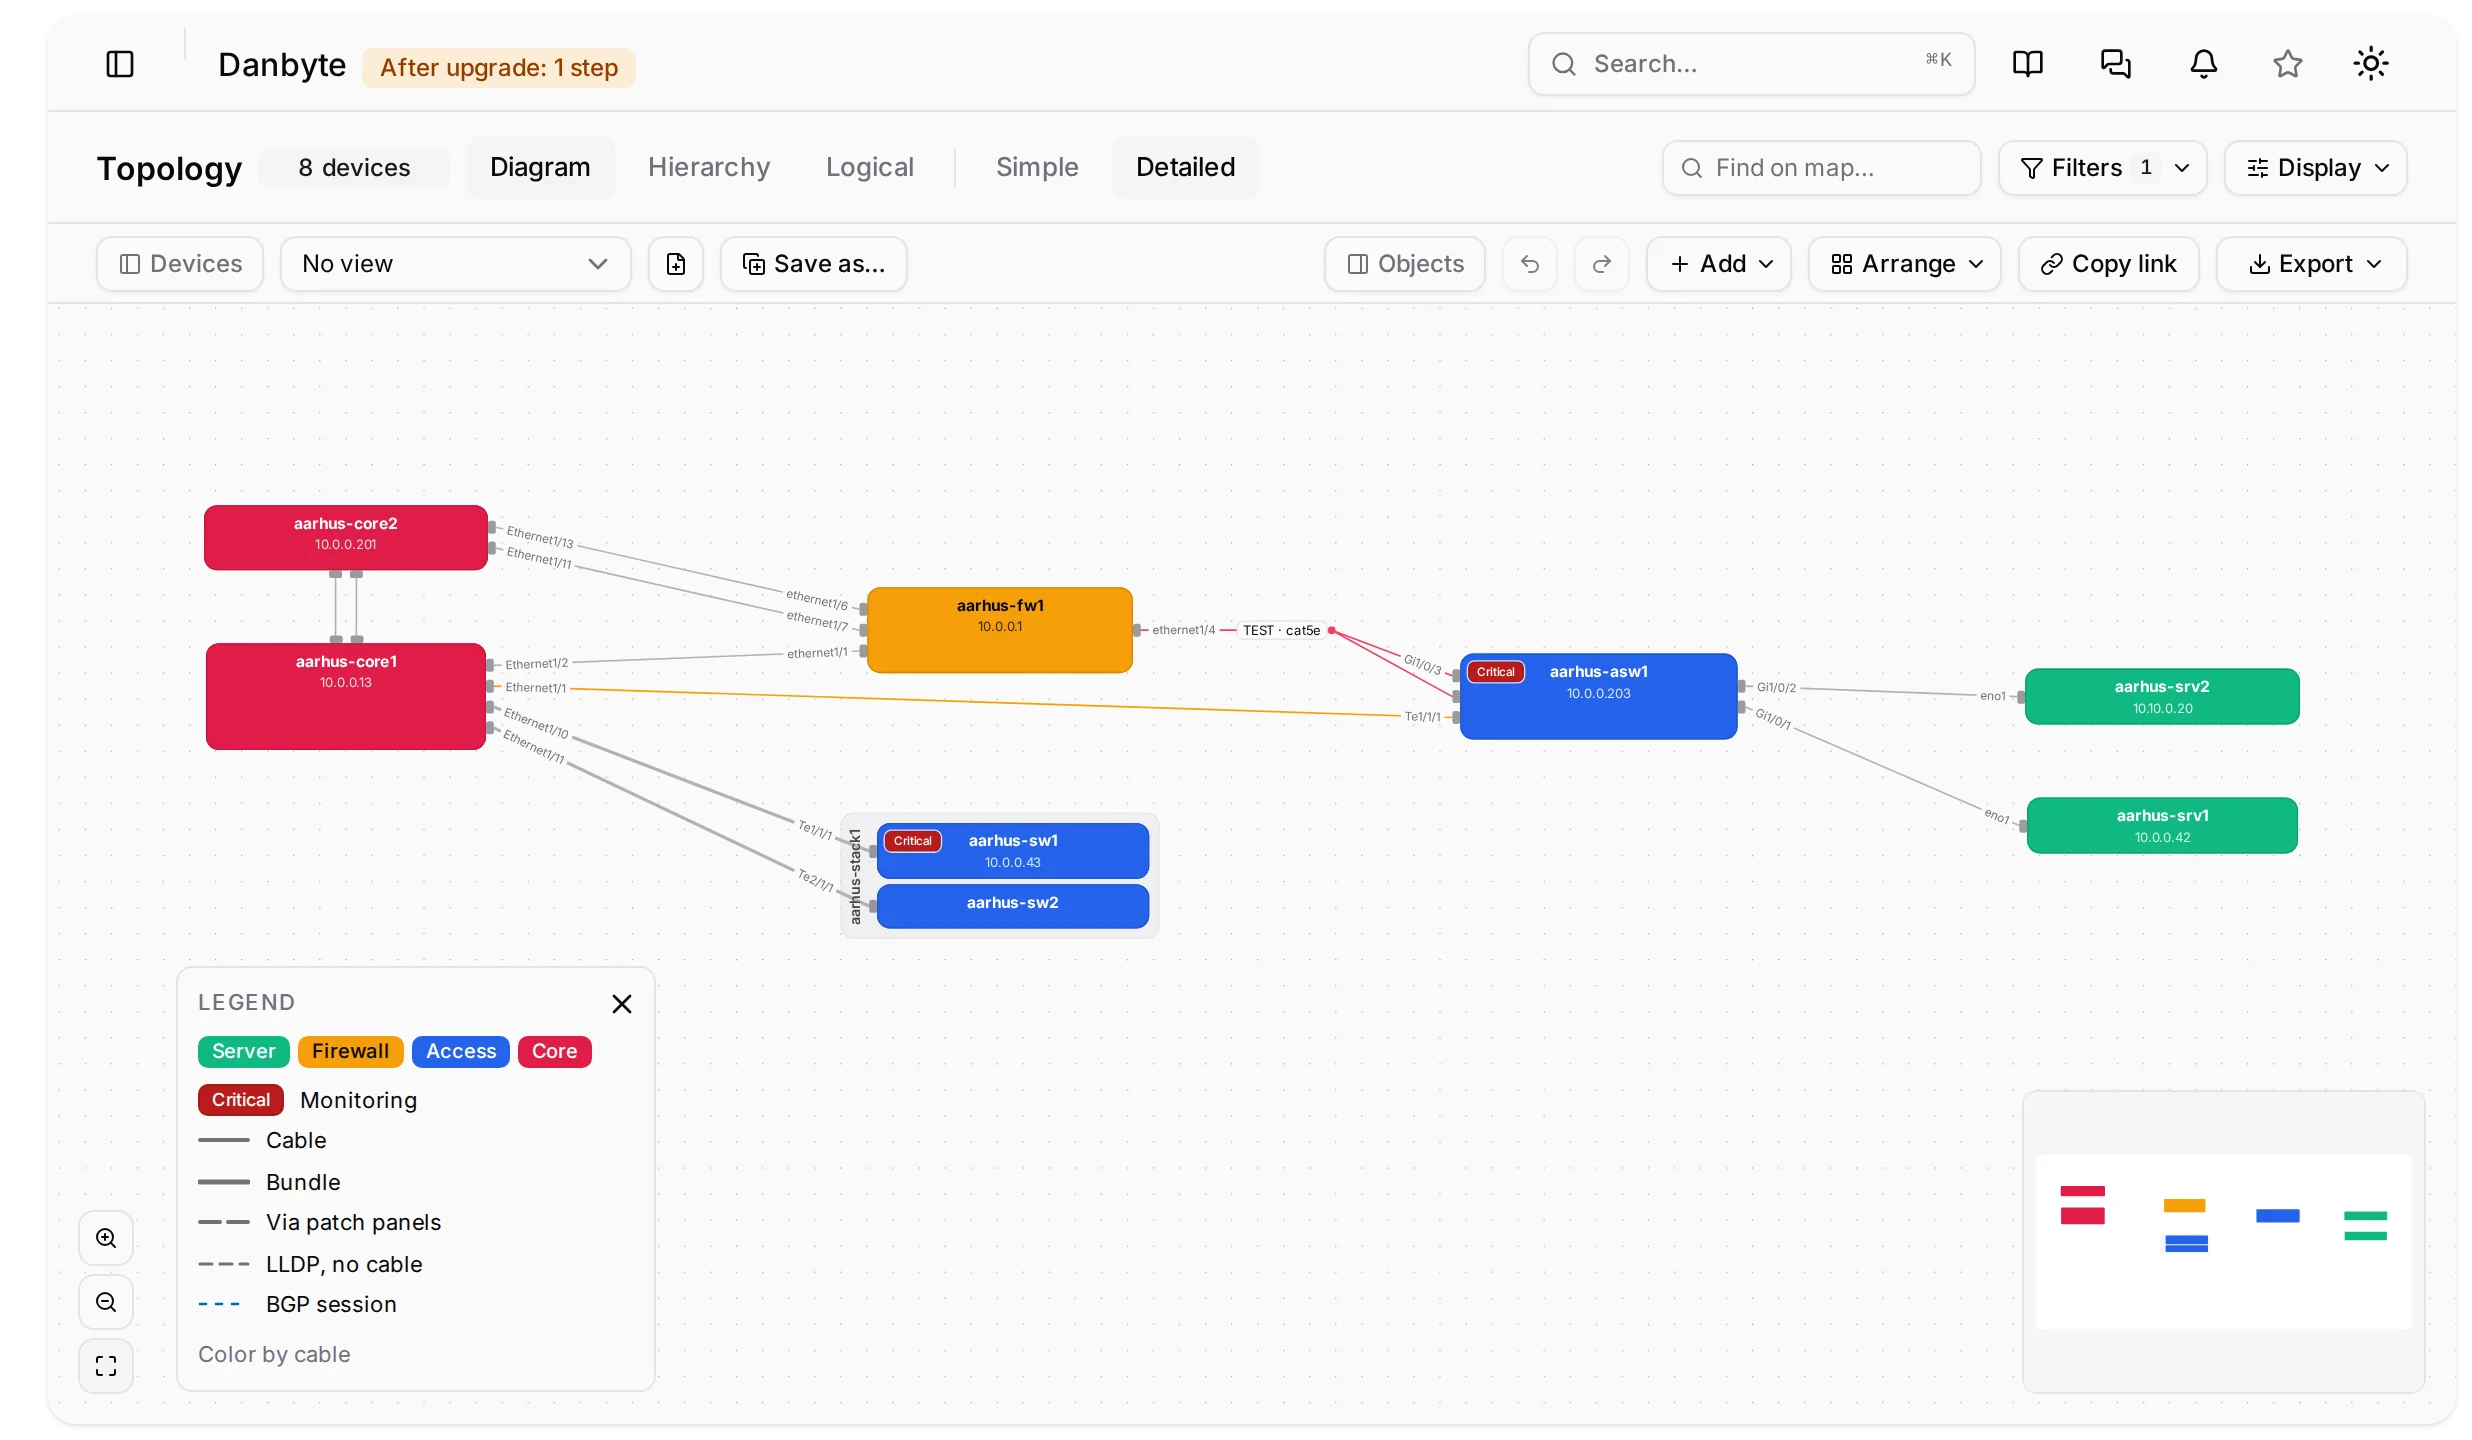
Task: Focus the Find on map field
Action: click(1822, 168)
